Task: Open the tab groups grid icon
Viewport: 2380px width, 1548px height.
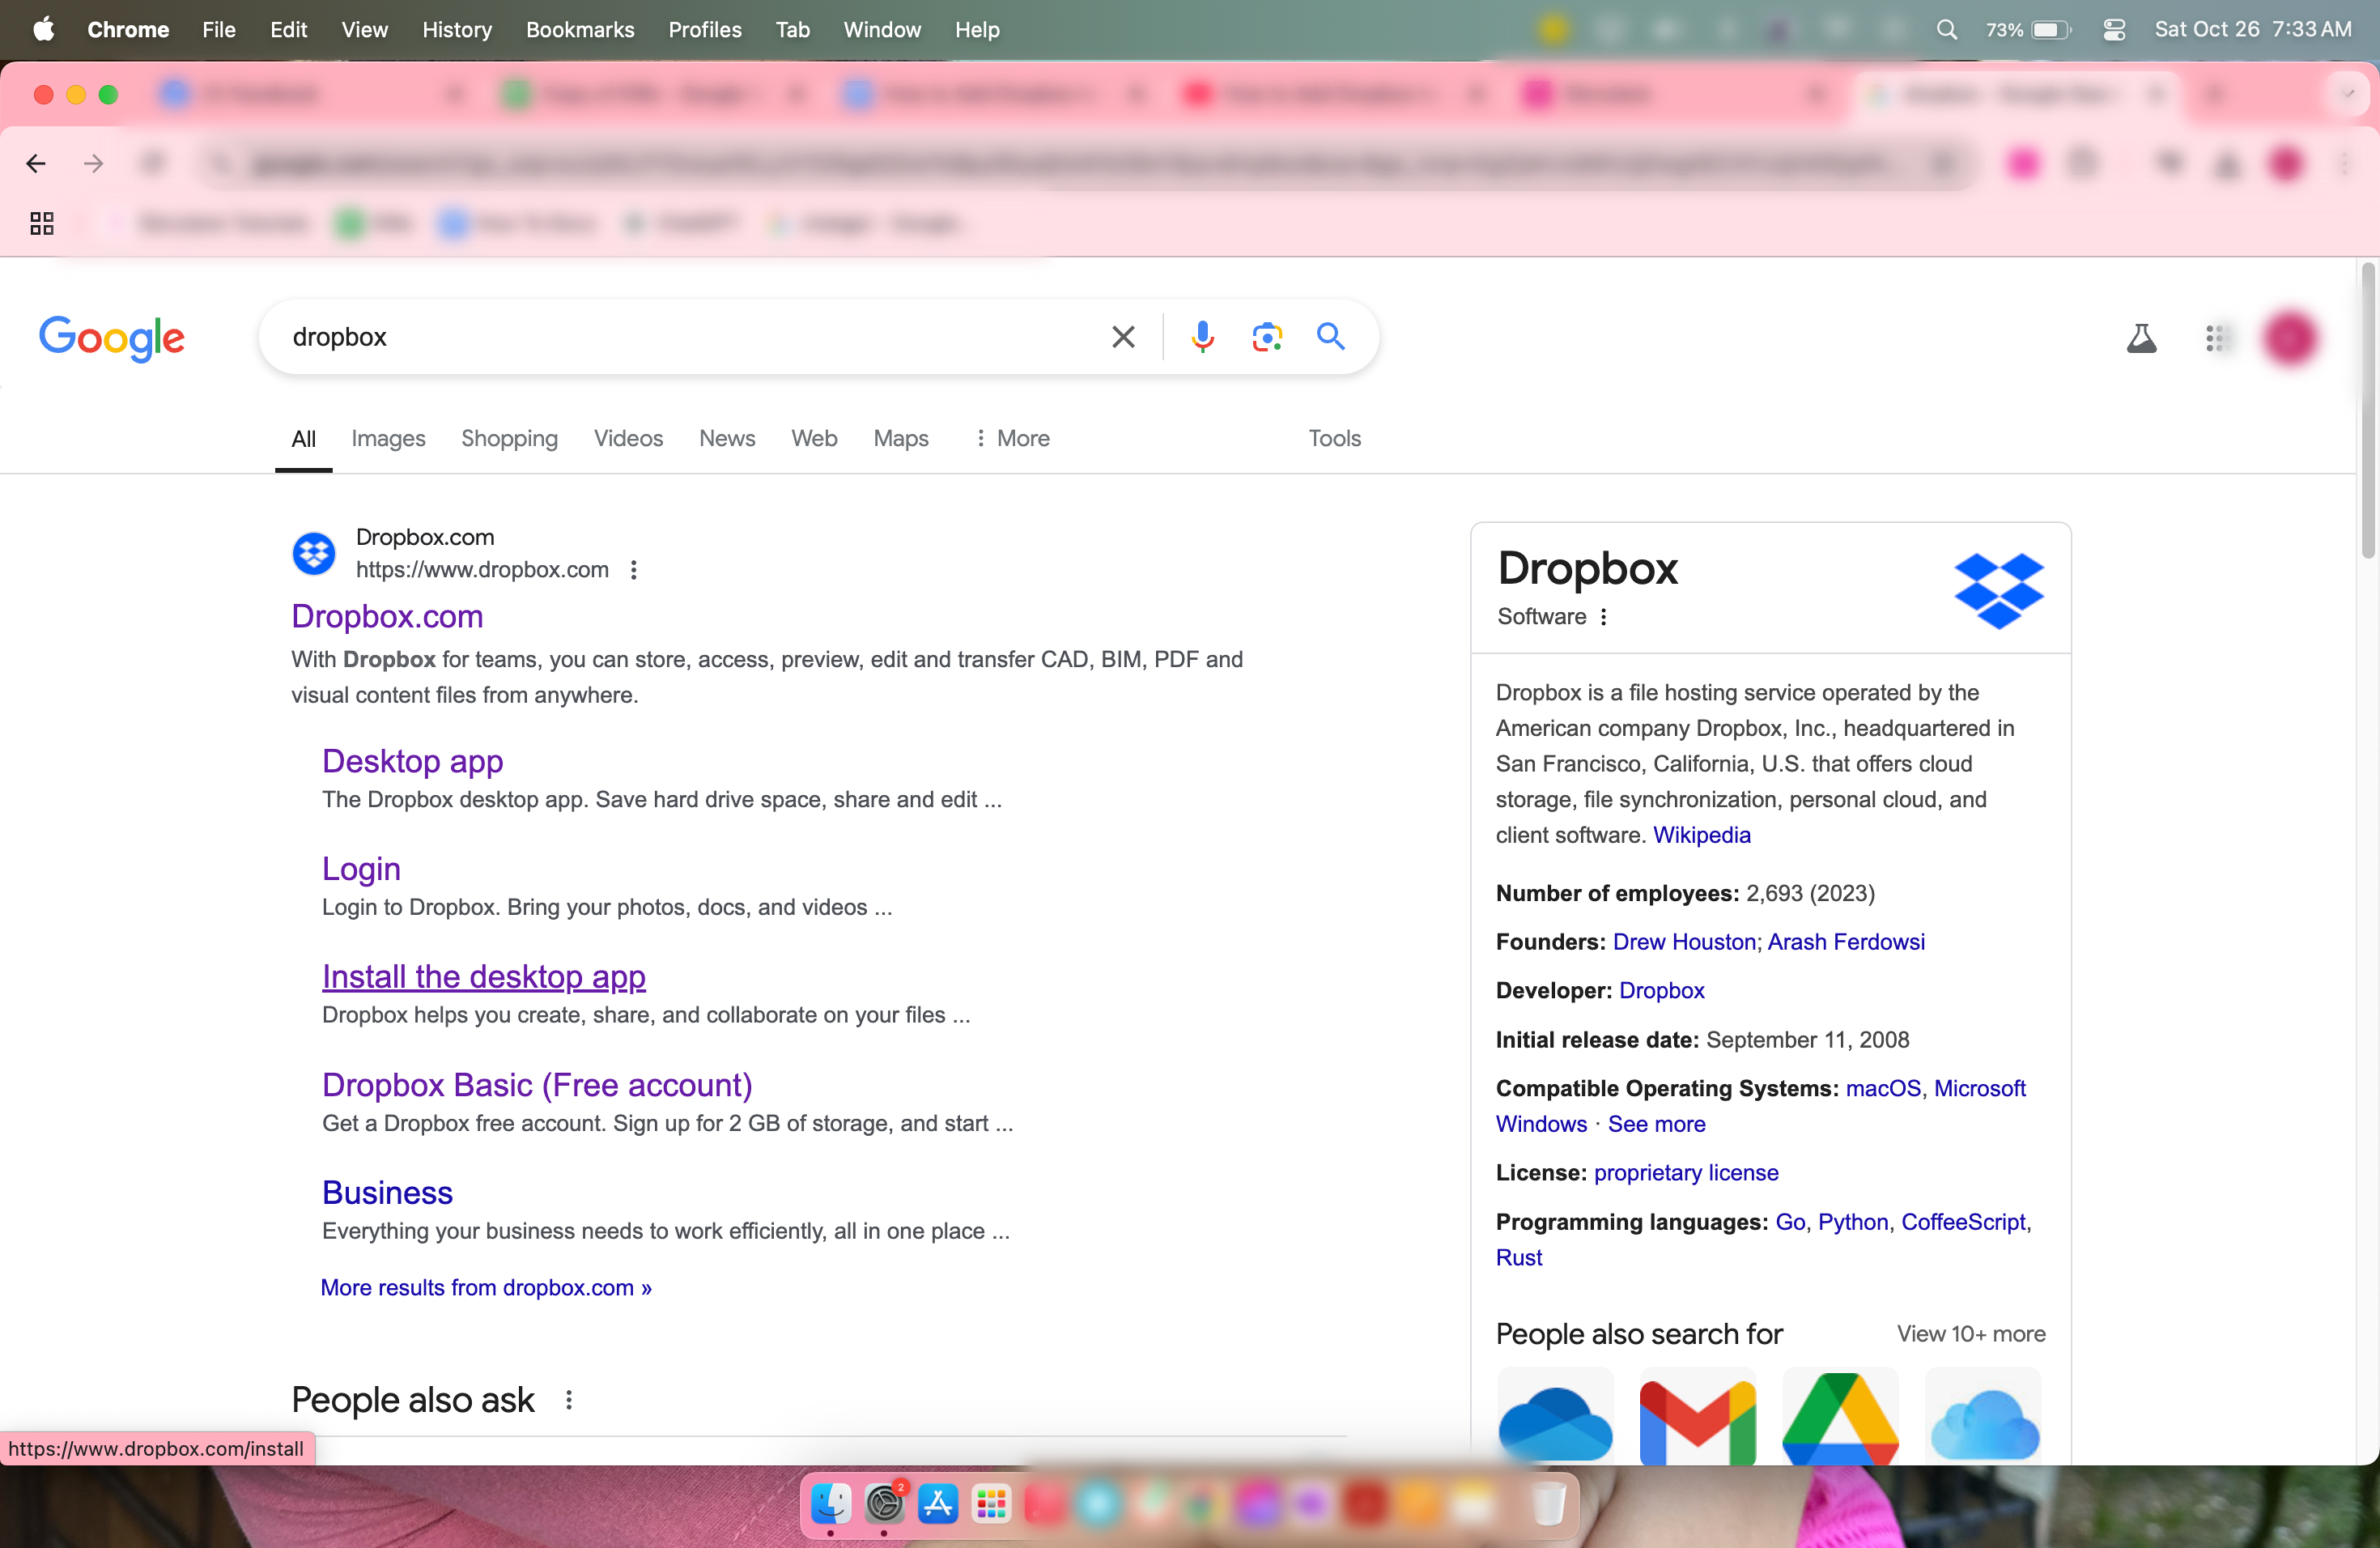Action: 41,223
